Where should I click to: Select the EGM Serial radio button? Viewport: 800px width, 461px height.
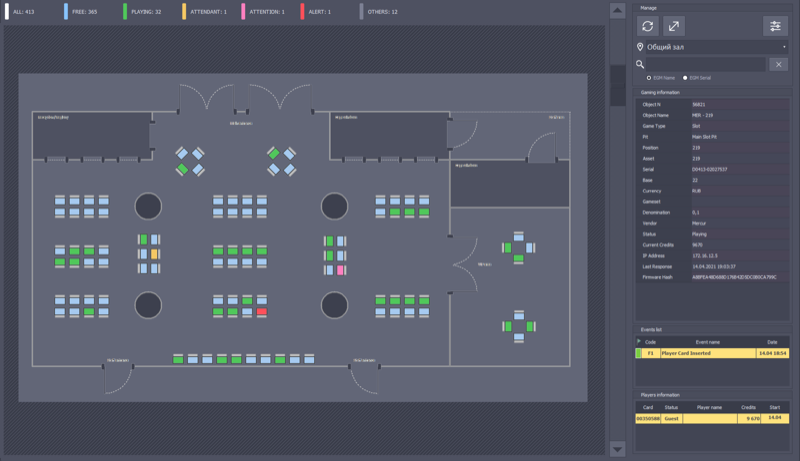pos(685,77)
